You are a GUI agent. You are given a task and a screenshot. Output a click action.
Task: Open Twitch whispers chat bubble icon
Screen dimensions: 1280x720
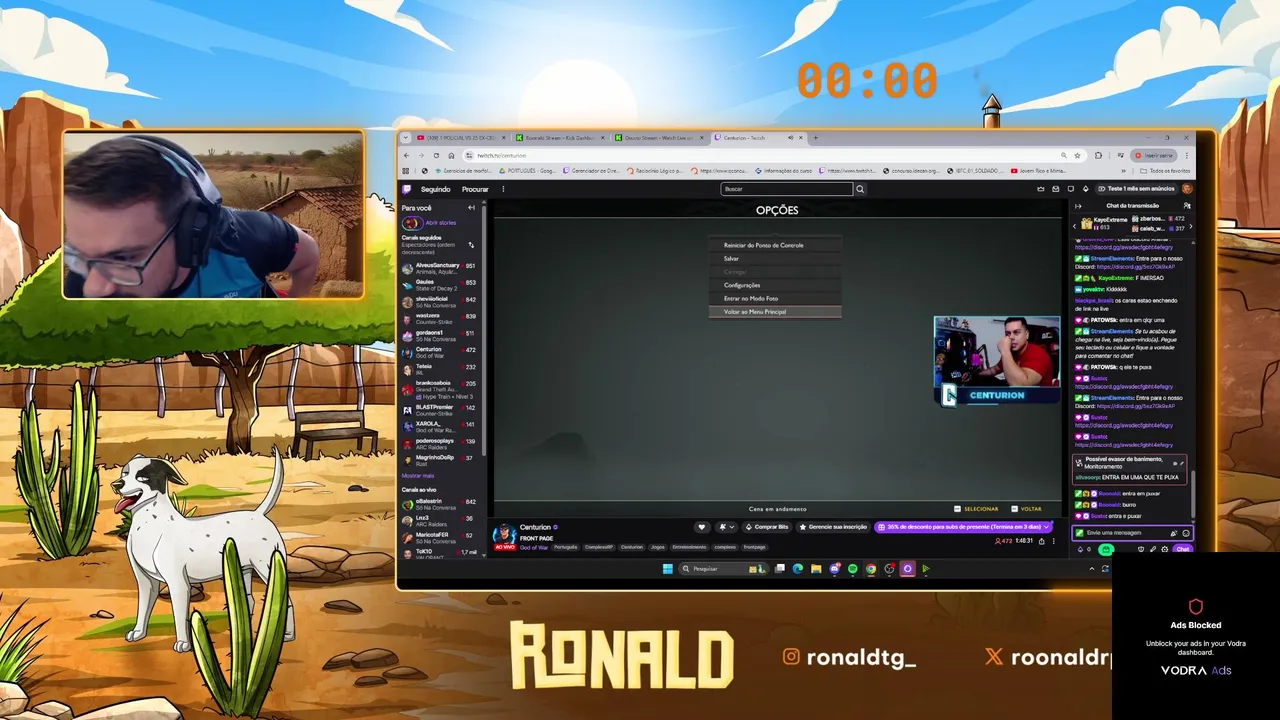click(1071, 189)
